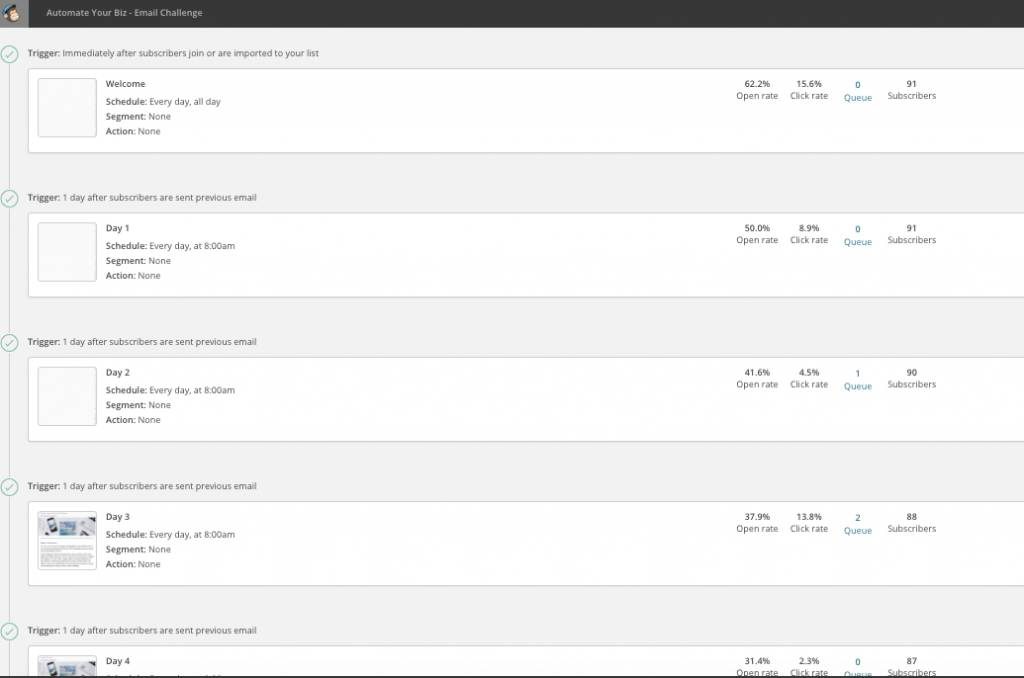The height and width of the screenshot is (678, 1024).
Task: Open the Day 4 email preview thumbnail
Action: click(x=67, y=666)
